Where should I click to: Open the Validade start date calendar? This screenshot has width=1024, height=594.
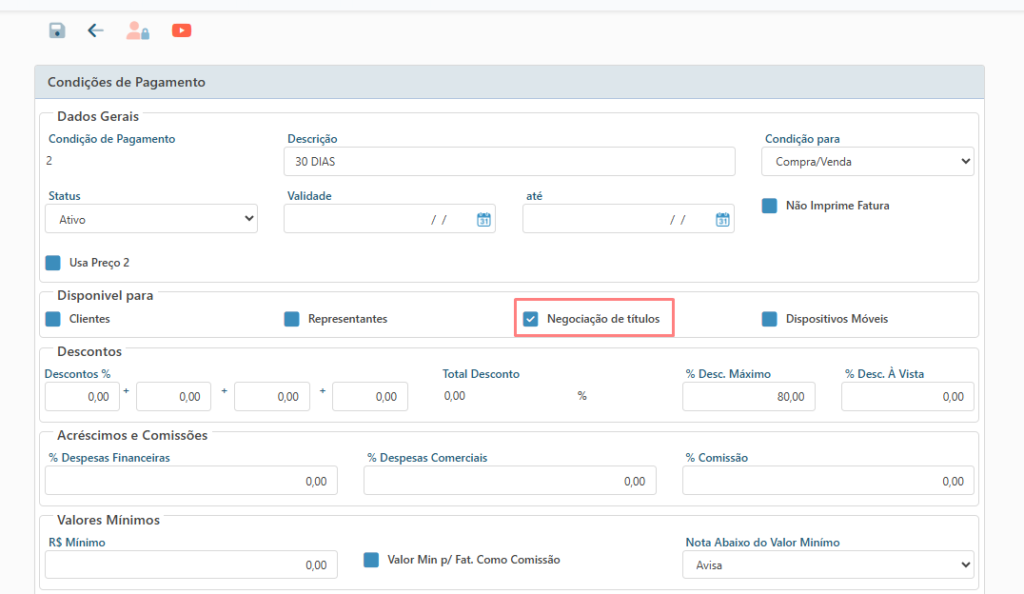tap(483, 220)
